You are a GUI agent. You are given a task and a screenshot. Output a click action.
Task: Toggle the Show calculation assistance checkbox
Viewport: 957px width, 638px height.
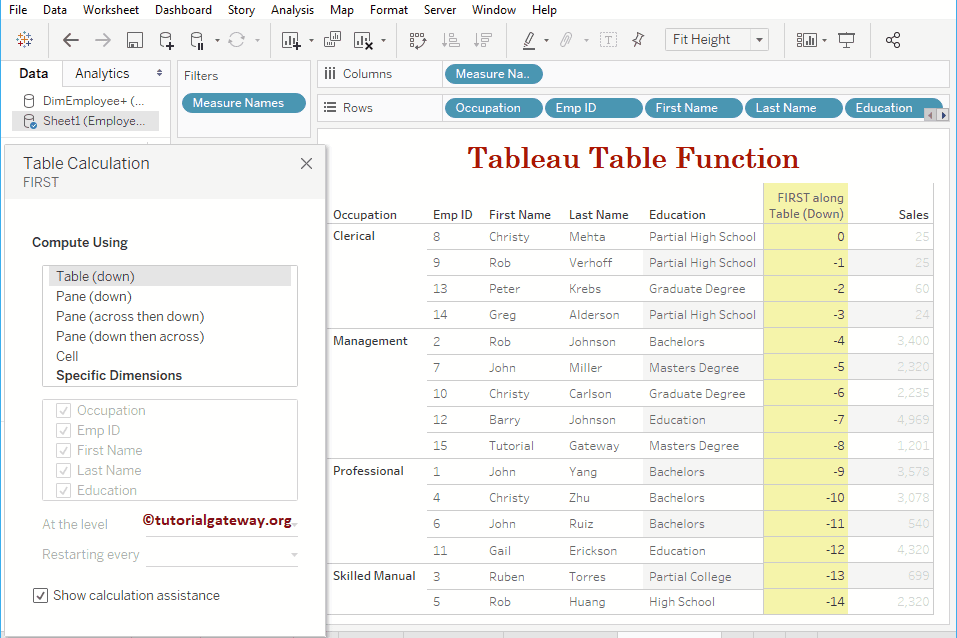coord(41,595)
